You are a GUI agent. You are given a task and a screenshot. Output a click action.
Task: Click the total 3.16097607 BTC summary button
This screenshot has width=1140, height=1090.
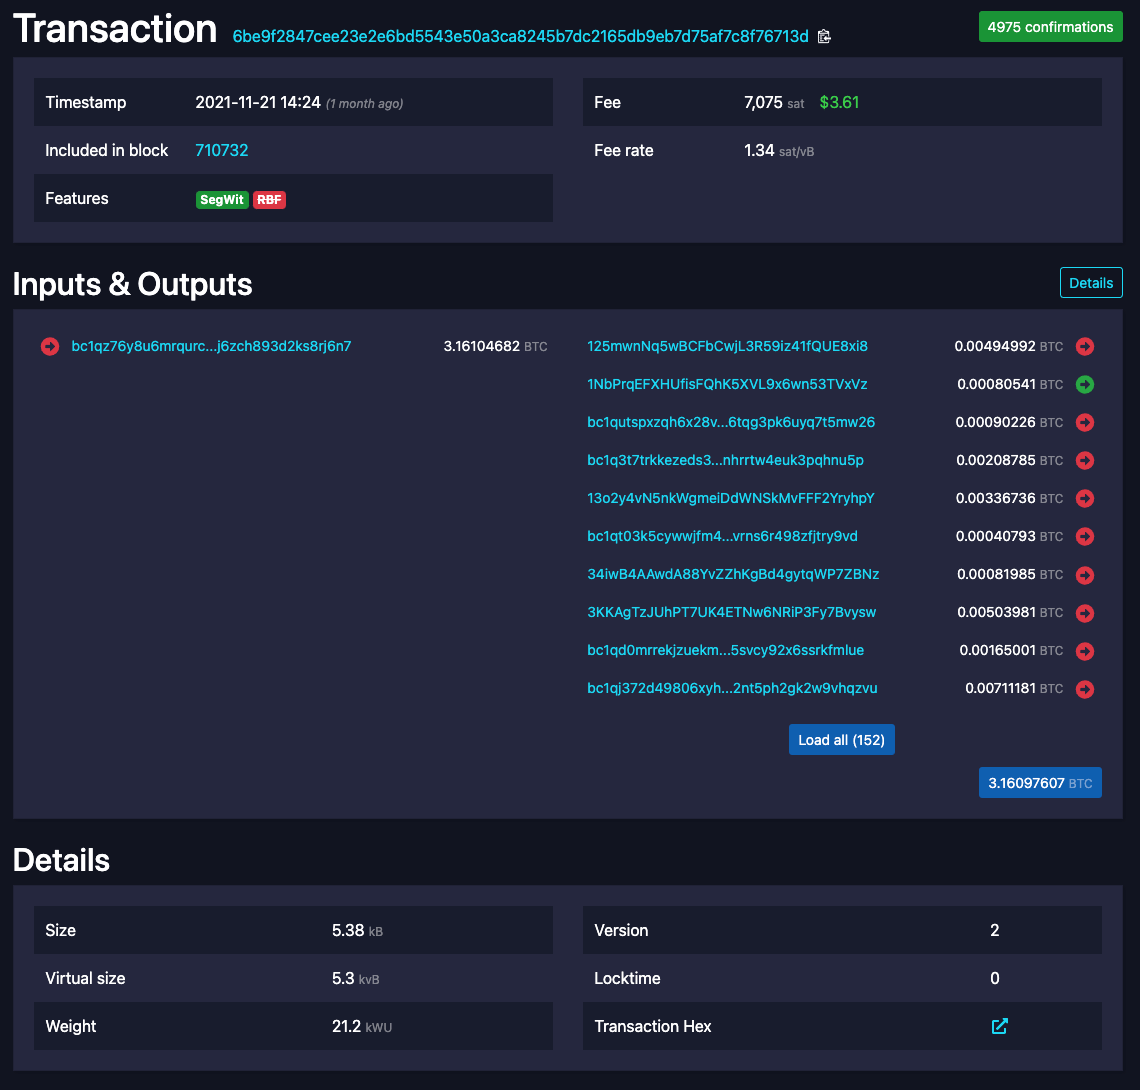tap(1040, 782)
